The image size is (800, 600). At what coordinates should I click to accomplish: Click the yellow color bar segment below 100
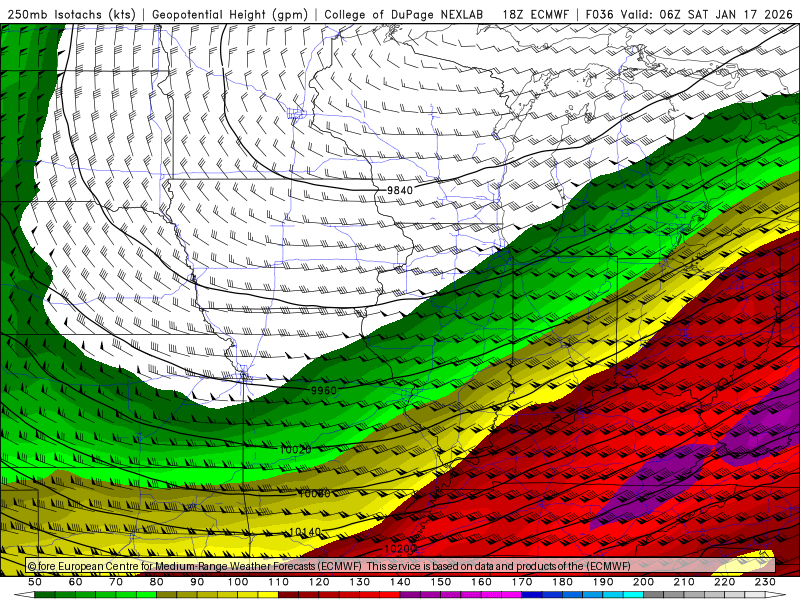pyautogui.click(x=248, y=595)
